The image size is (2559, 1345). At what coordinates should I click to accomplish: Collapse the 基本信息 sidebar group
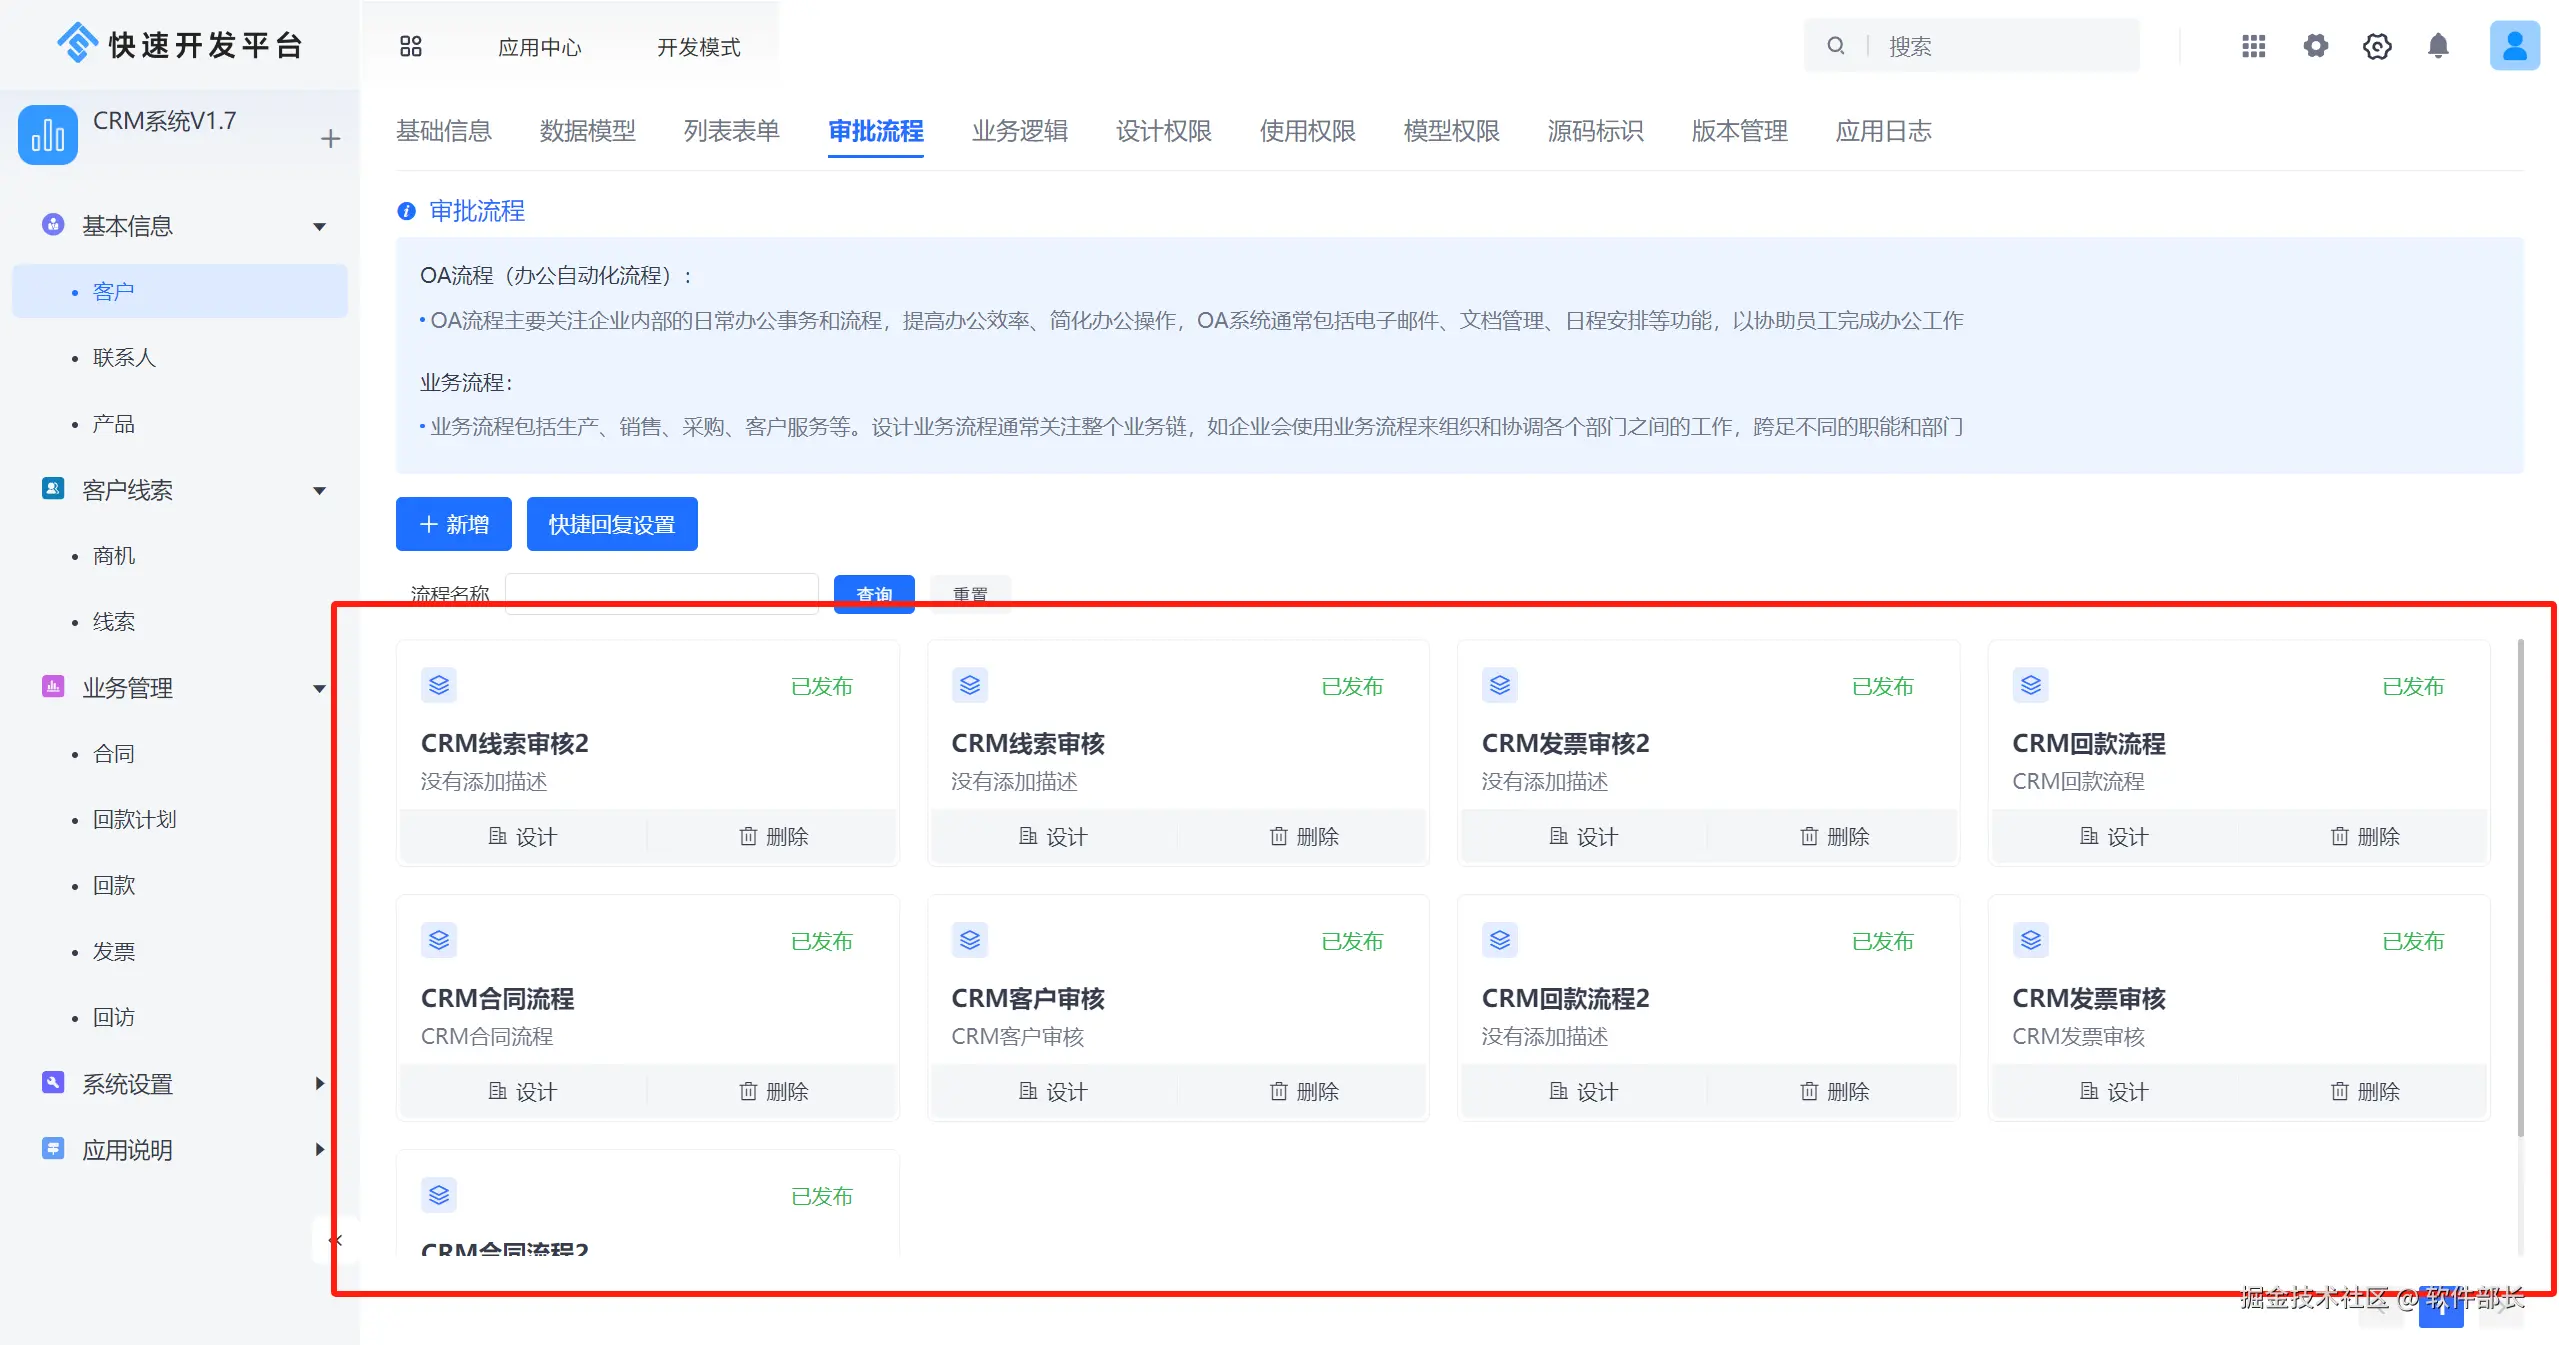point(319,226)
